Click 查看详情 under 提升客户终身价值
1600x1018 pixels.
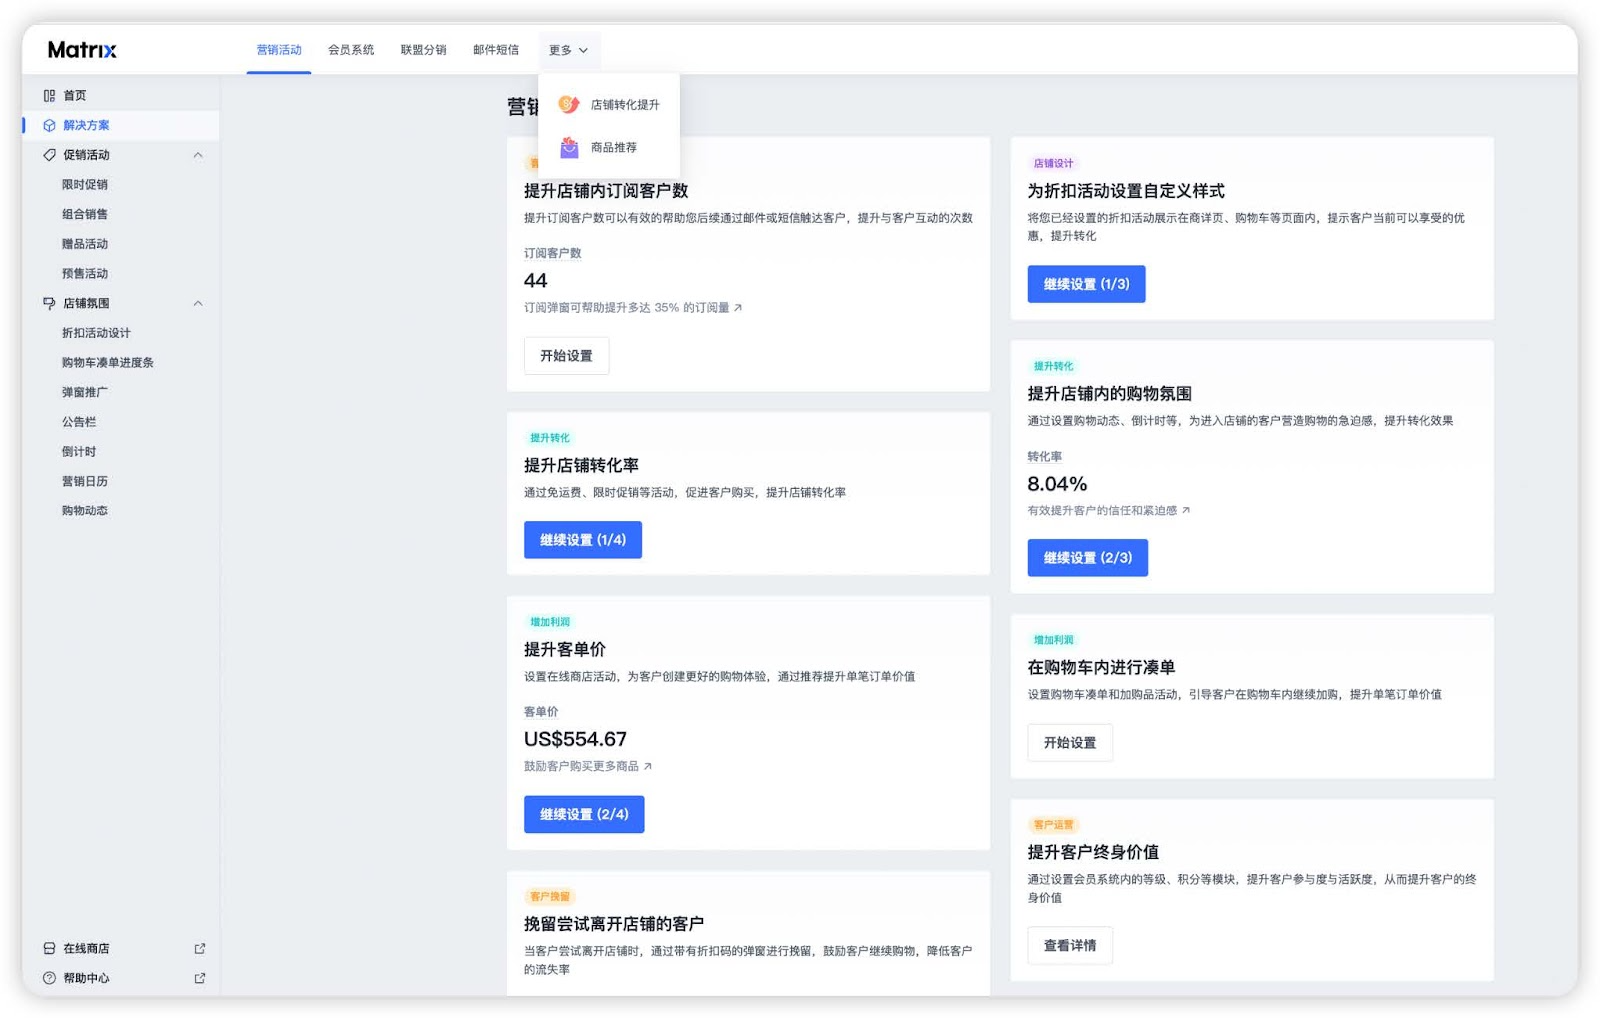(1069, 946)
